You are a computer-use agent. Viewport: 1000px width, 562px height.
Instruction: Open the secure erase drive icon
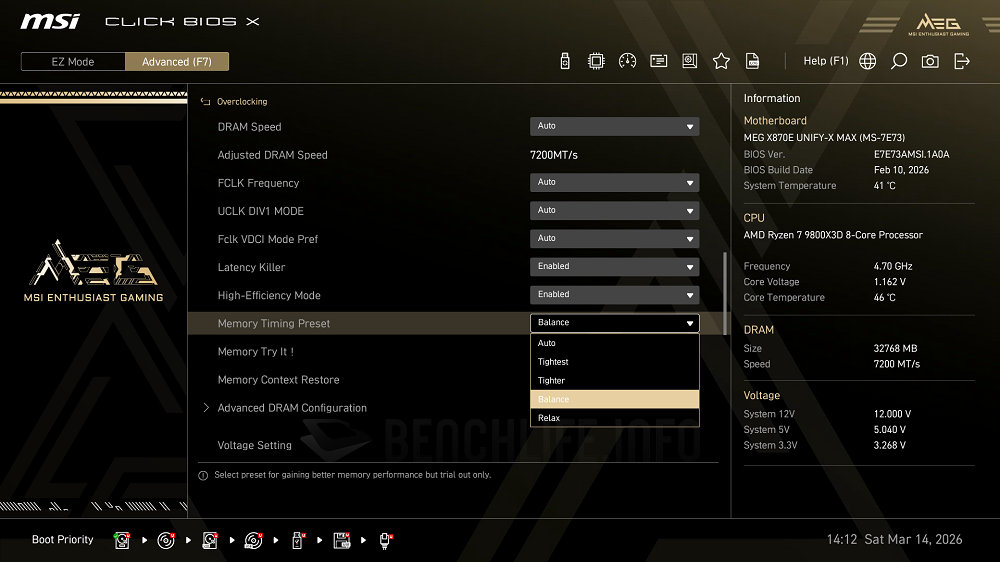tap(689, 61)
